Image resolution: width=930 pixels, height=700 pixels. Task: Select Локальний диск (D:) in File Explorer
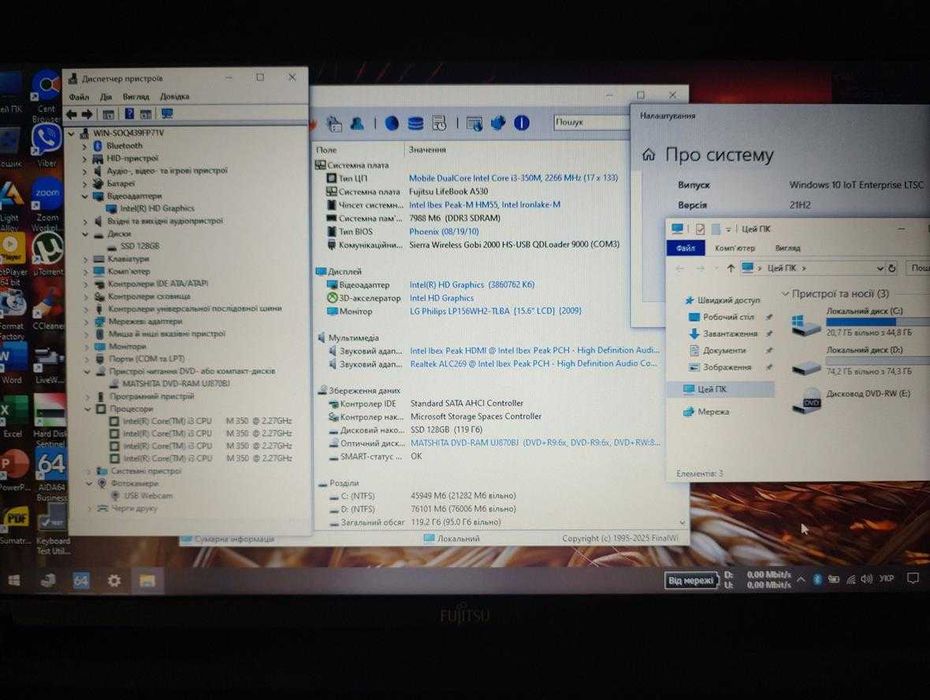coord(859,361)
